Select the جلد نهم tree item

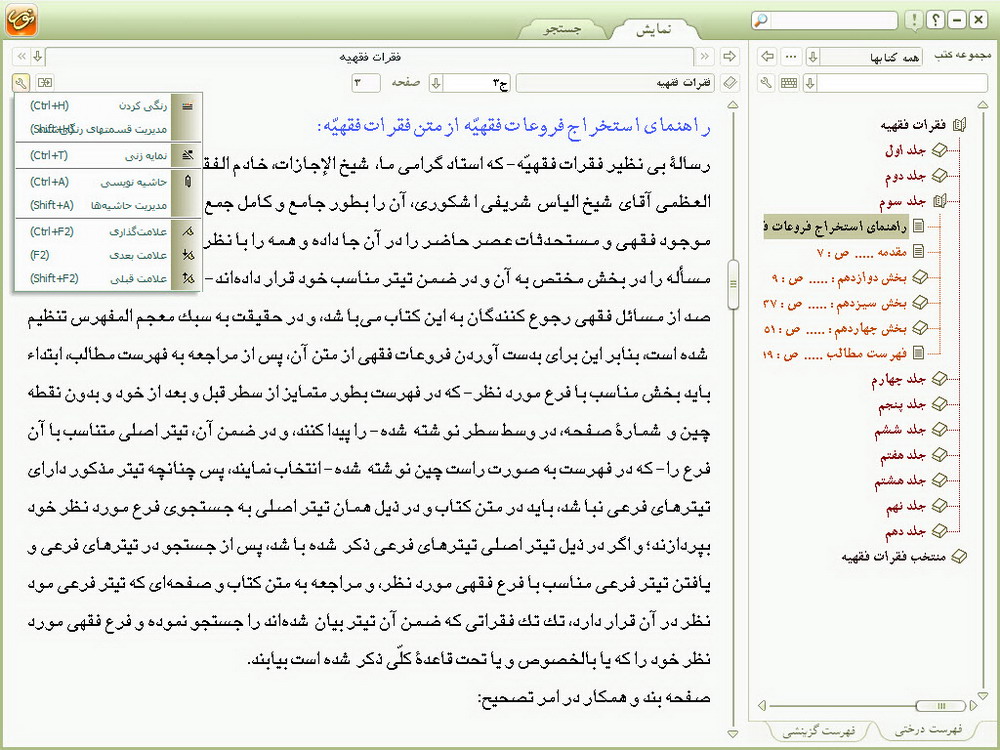(x=906, y=506)
